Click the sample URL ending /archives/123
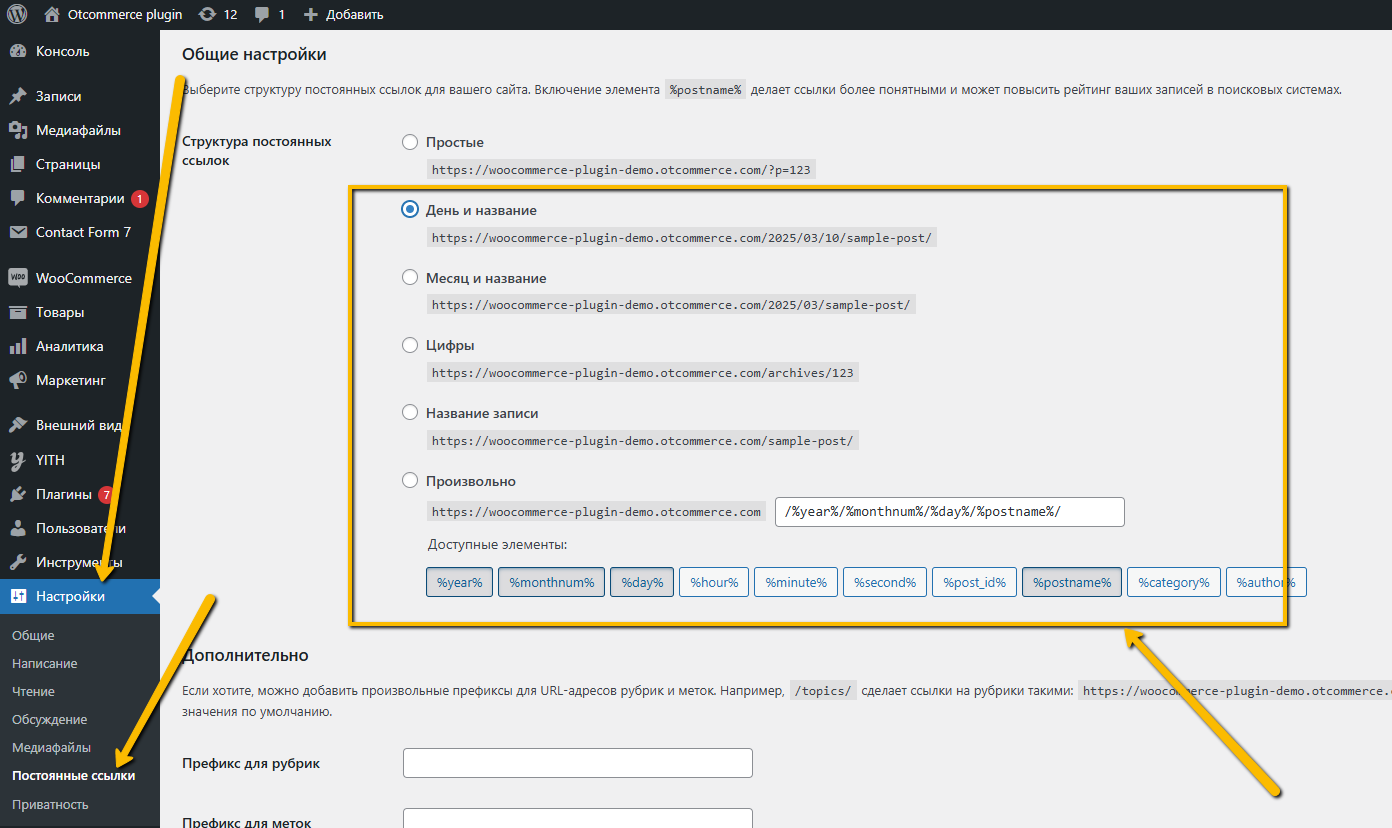This screenshot has height=828, width=1392. click(643, 373)
